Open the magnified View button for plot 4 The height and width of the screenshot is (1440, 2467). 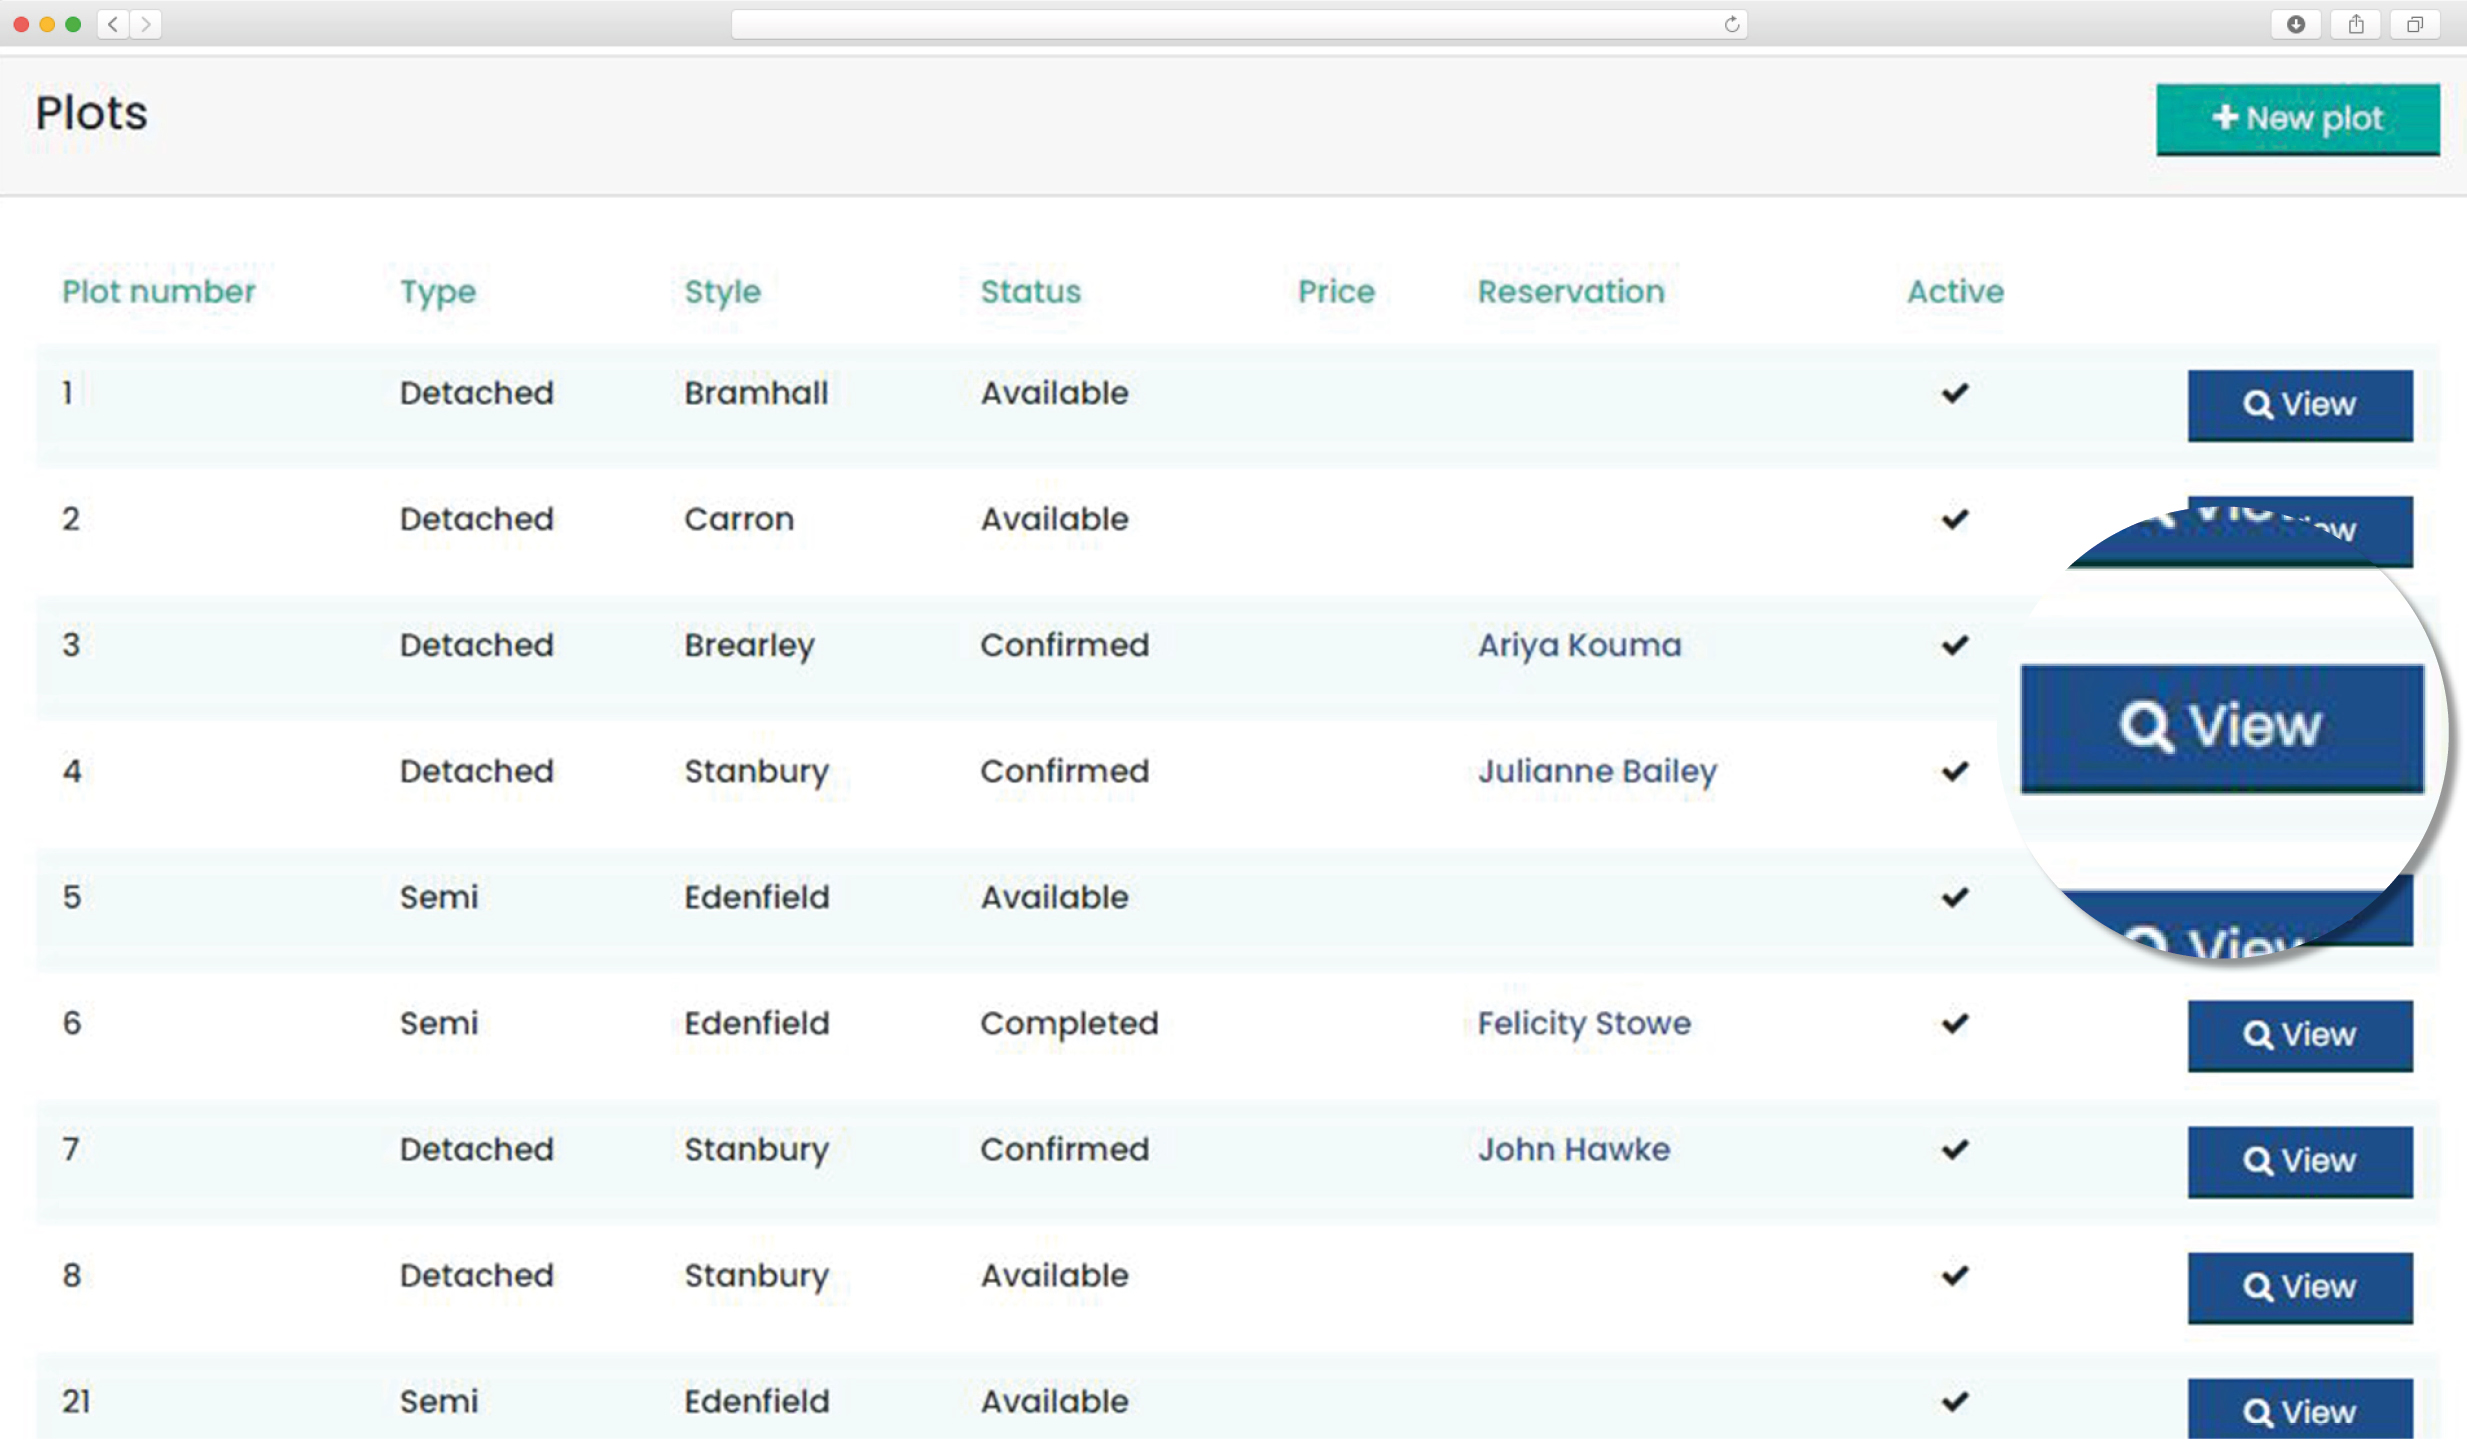tap(2222, 728)
